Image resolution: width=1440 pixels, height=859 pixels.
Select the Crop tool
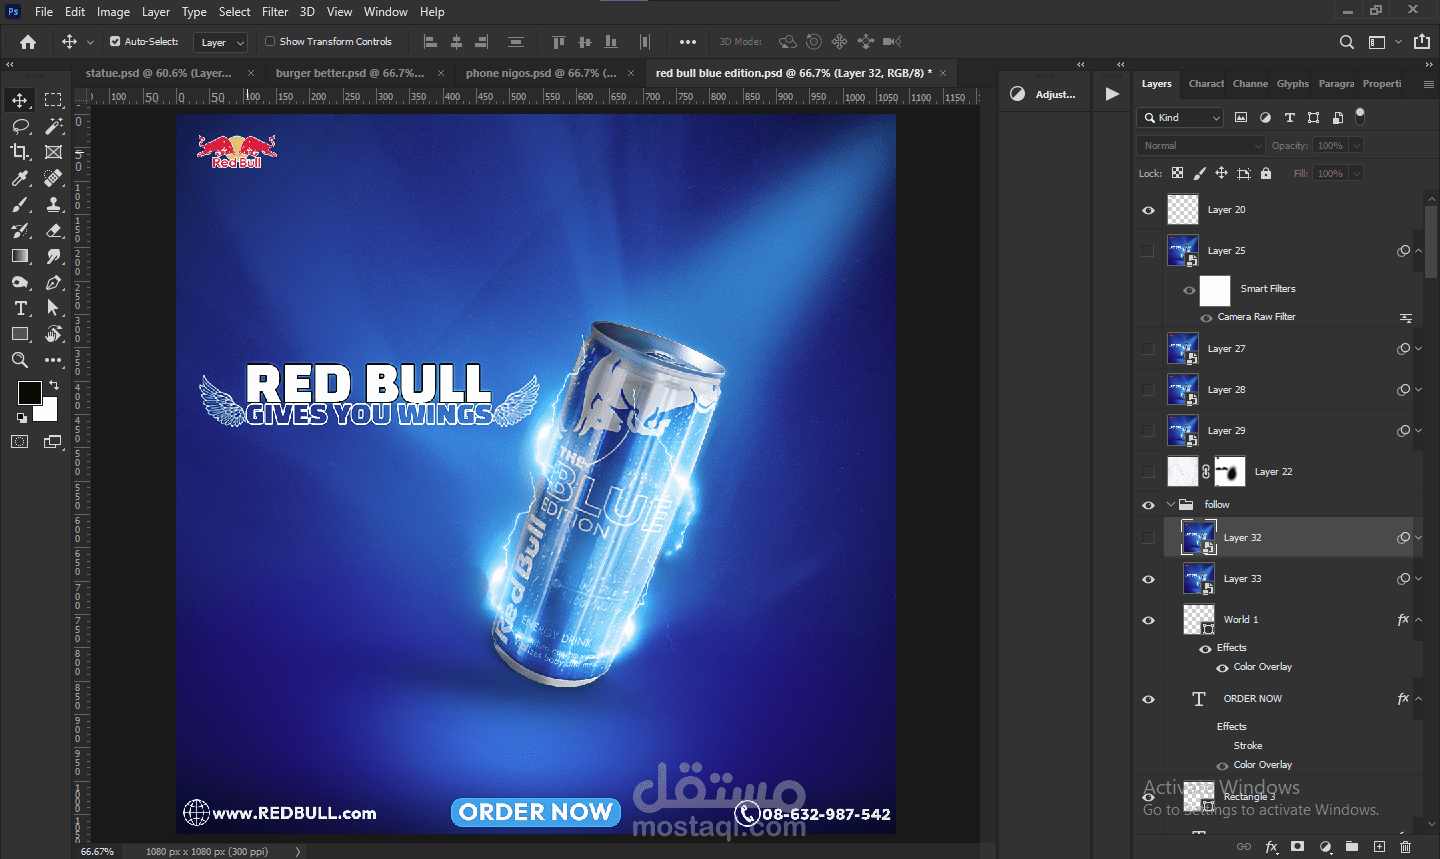point(20,152)
